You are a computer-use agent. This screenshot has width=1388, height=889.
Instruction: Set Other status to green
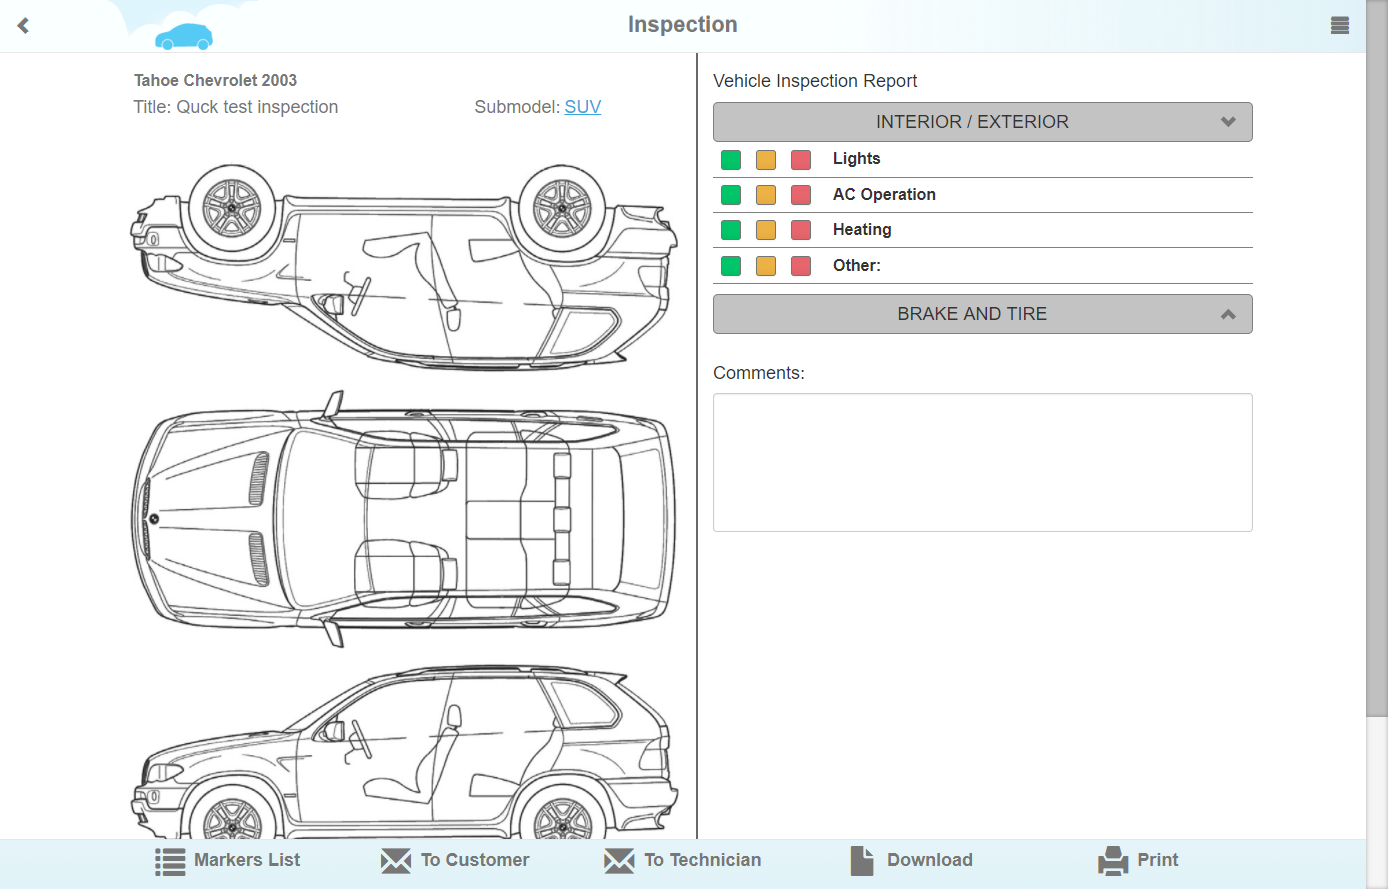pos(731,266)
